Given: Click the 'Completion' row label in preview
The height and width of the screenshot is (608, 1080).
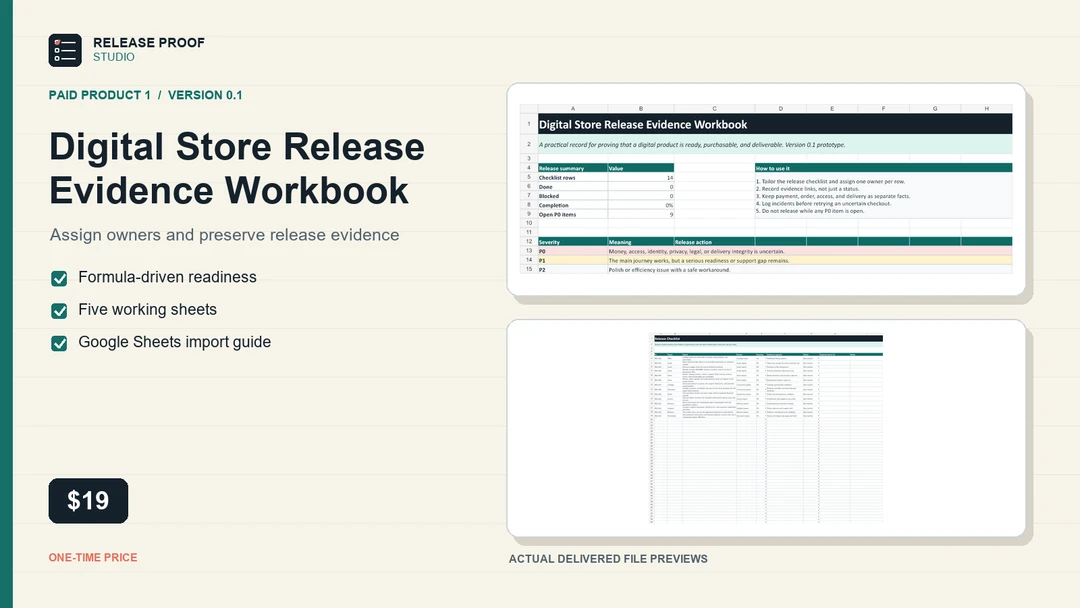Looking at the screenshot, I should click(x=572, y=205).
